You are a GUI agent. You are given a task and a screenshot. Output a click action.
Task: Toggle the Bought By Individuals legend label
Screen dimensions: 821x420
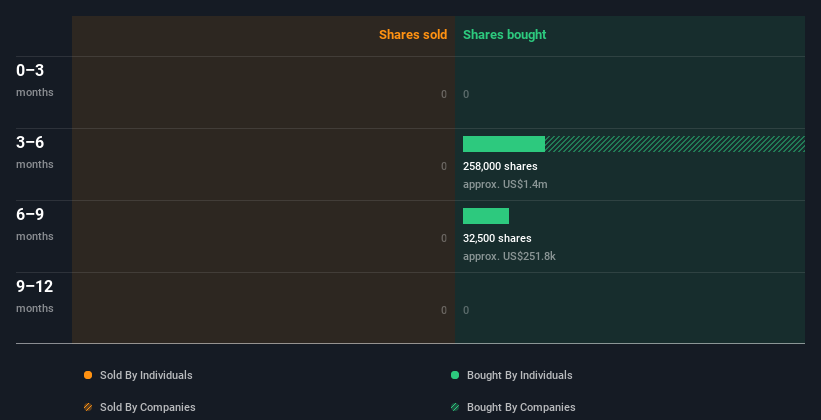pyautogui.click(x=519, y=375)
